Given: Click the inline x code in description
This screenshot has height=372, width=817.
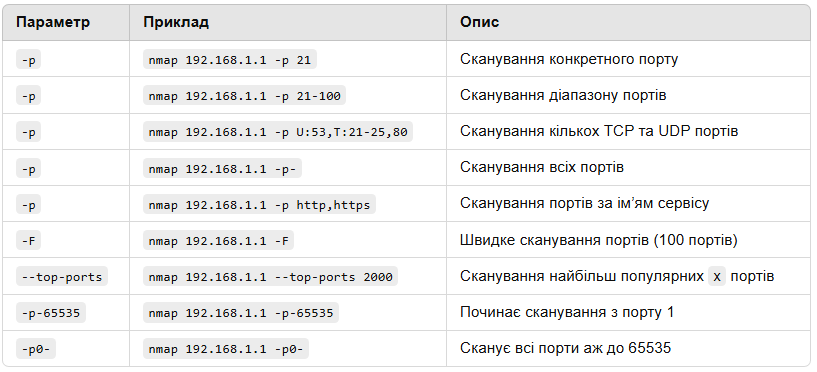Looking at the screenshot, I should pos(716,277).
